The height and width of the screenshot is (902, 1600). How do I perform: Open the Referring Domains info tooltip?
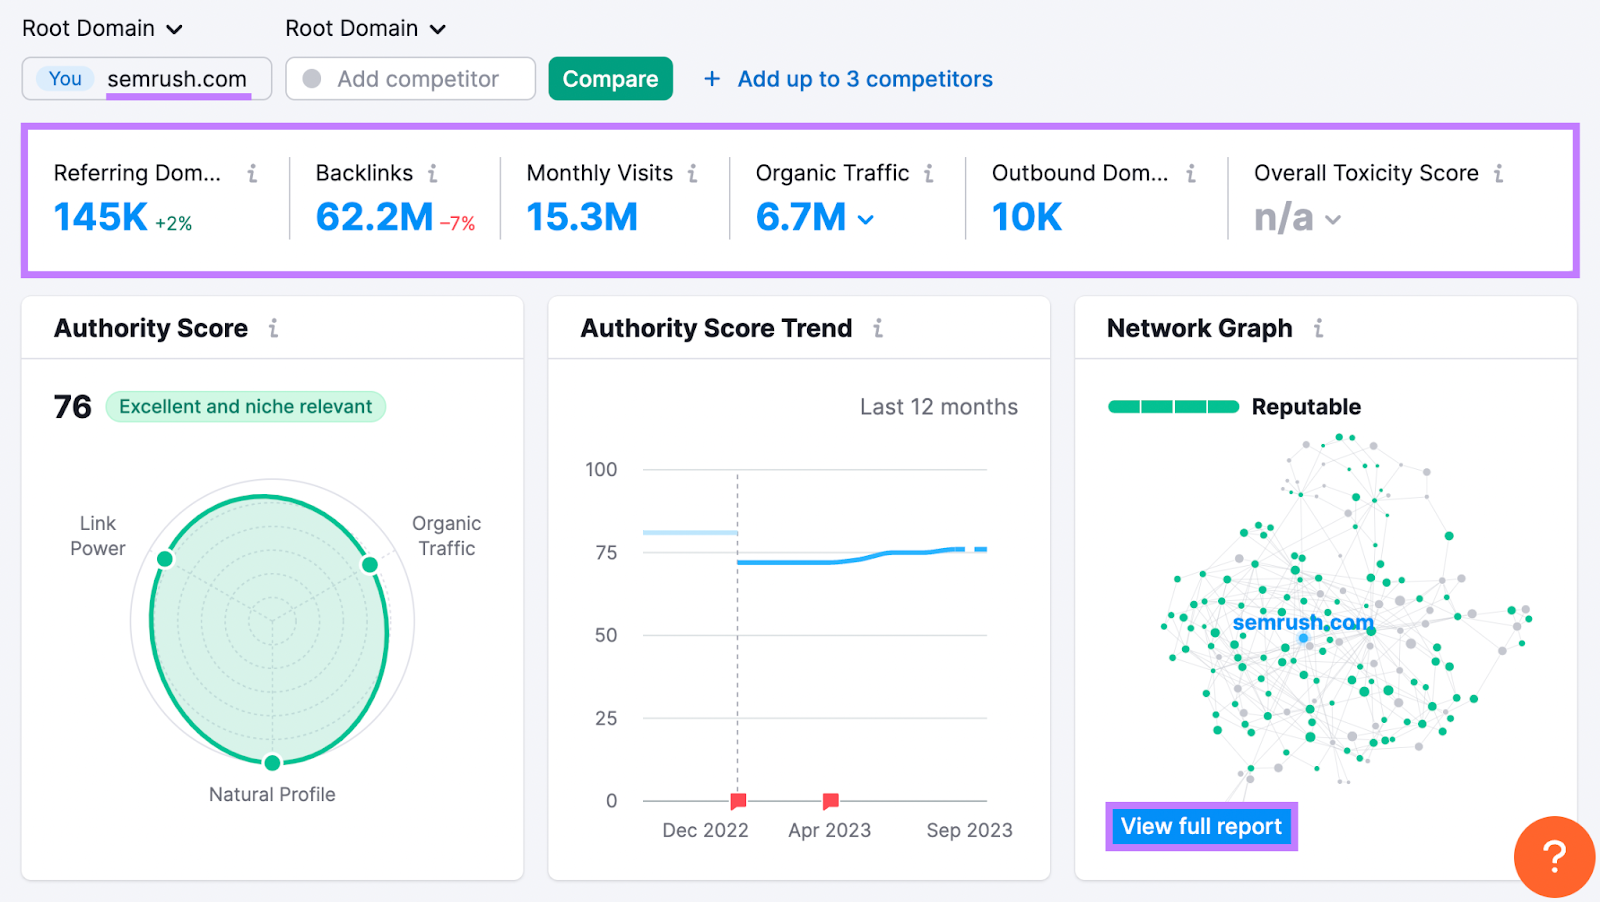pyautogui.click(x=253, y=172)
